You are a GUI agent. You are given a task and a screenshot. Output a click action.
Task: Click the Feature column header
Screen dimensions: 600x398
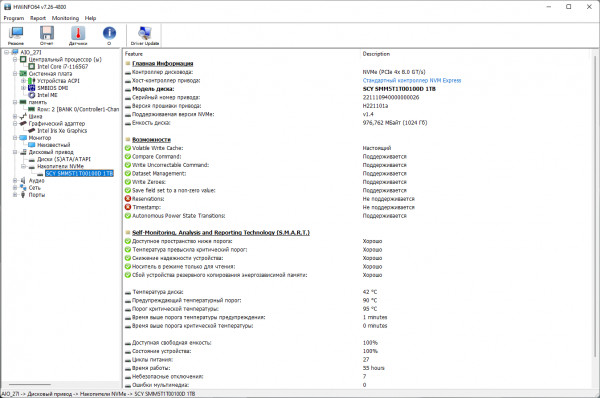point(134,54)
